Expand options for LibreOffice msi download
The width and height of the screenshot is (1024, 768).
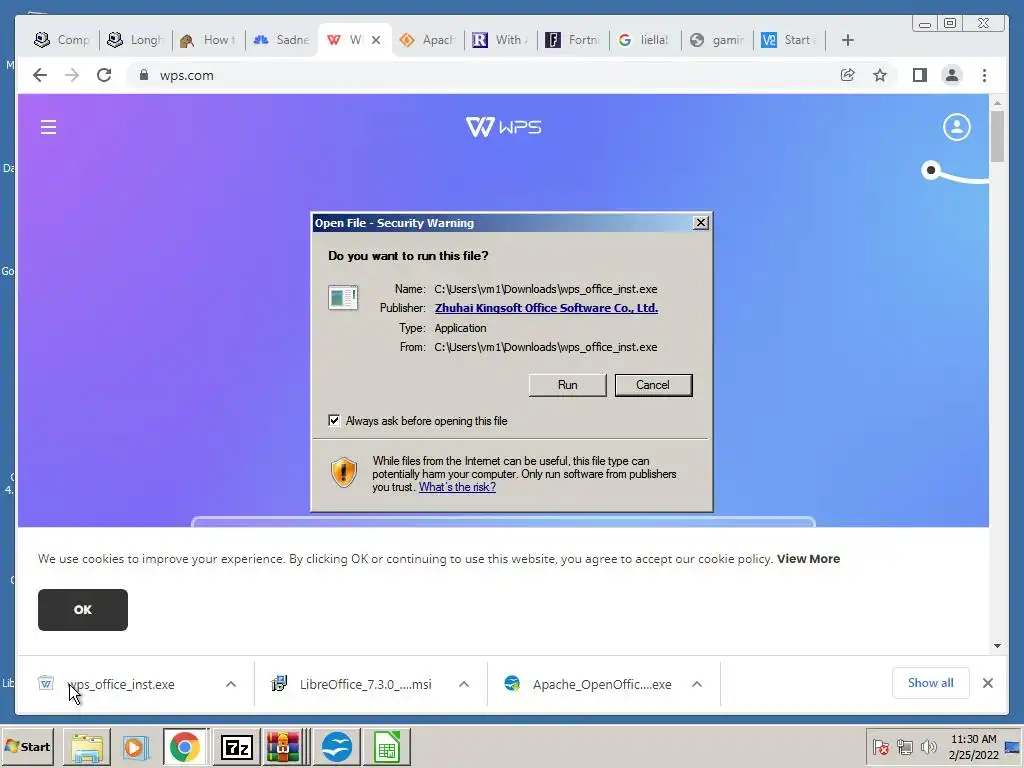tap(464, 684)
